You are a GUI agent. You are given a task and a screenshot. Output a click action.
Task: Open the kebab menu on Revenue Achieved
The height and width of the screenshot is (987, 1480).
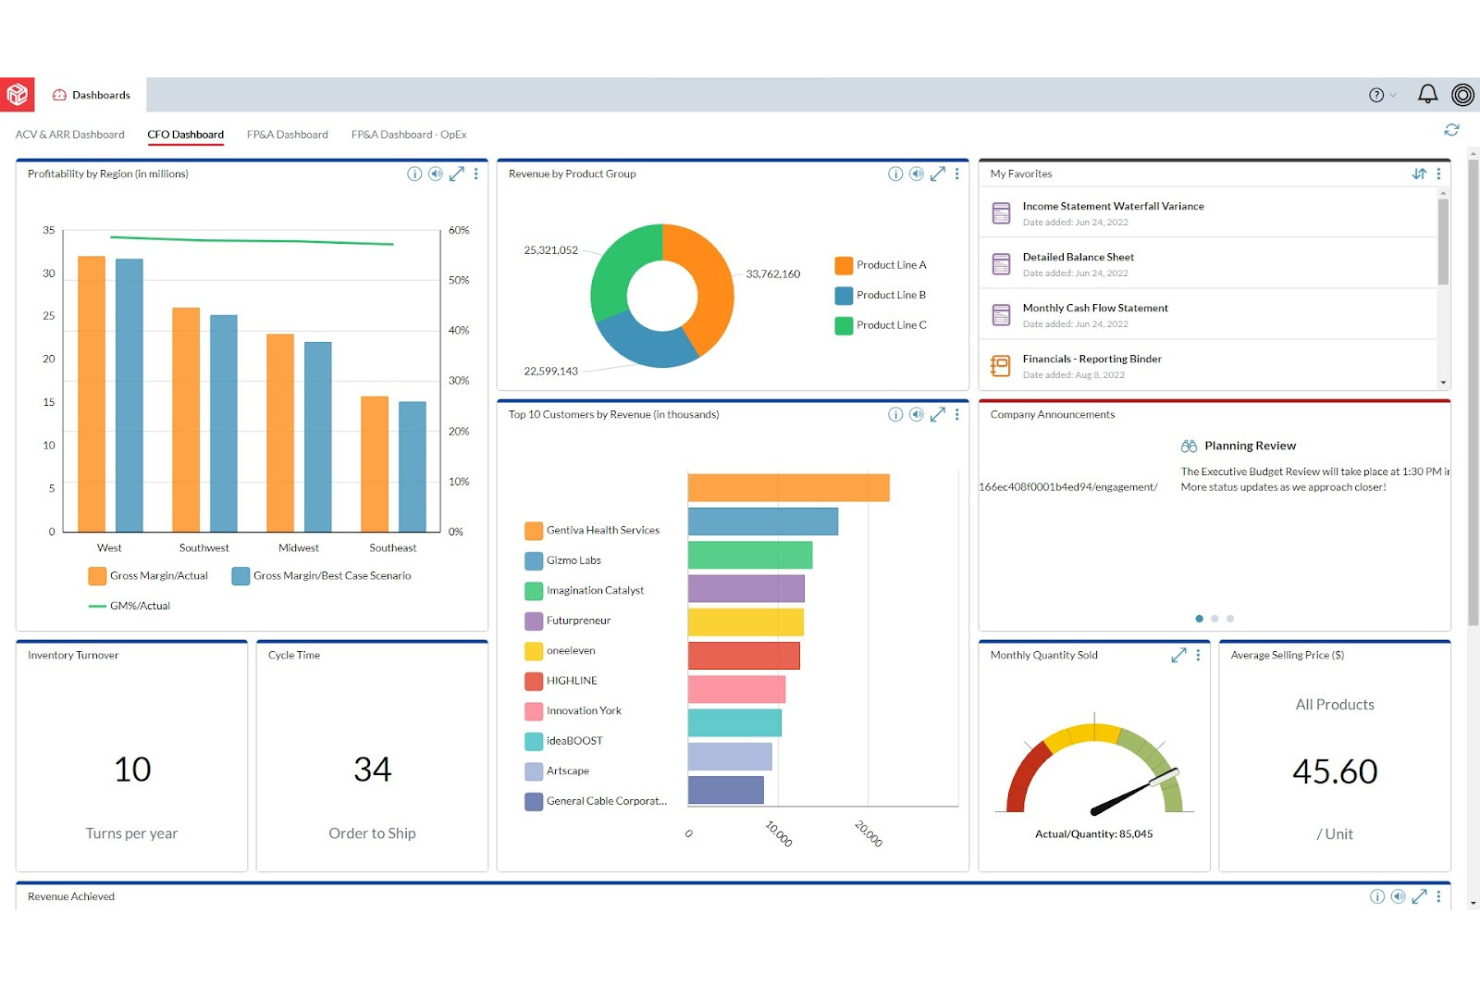pos(1440,896)
